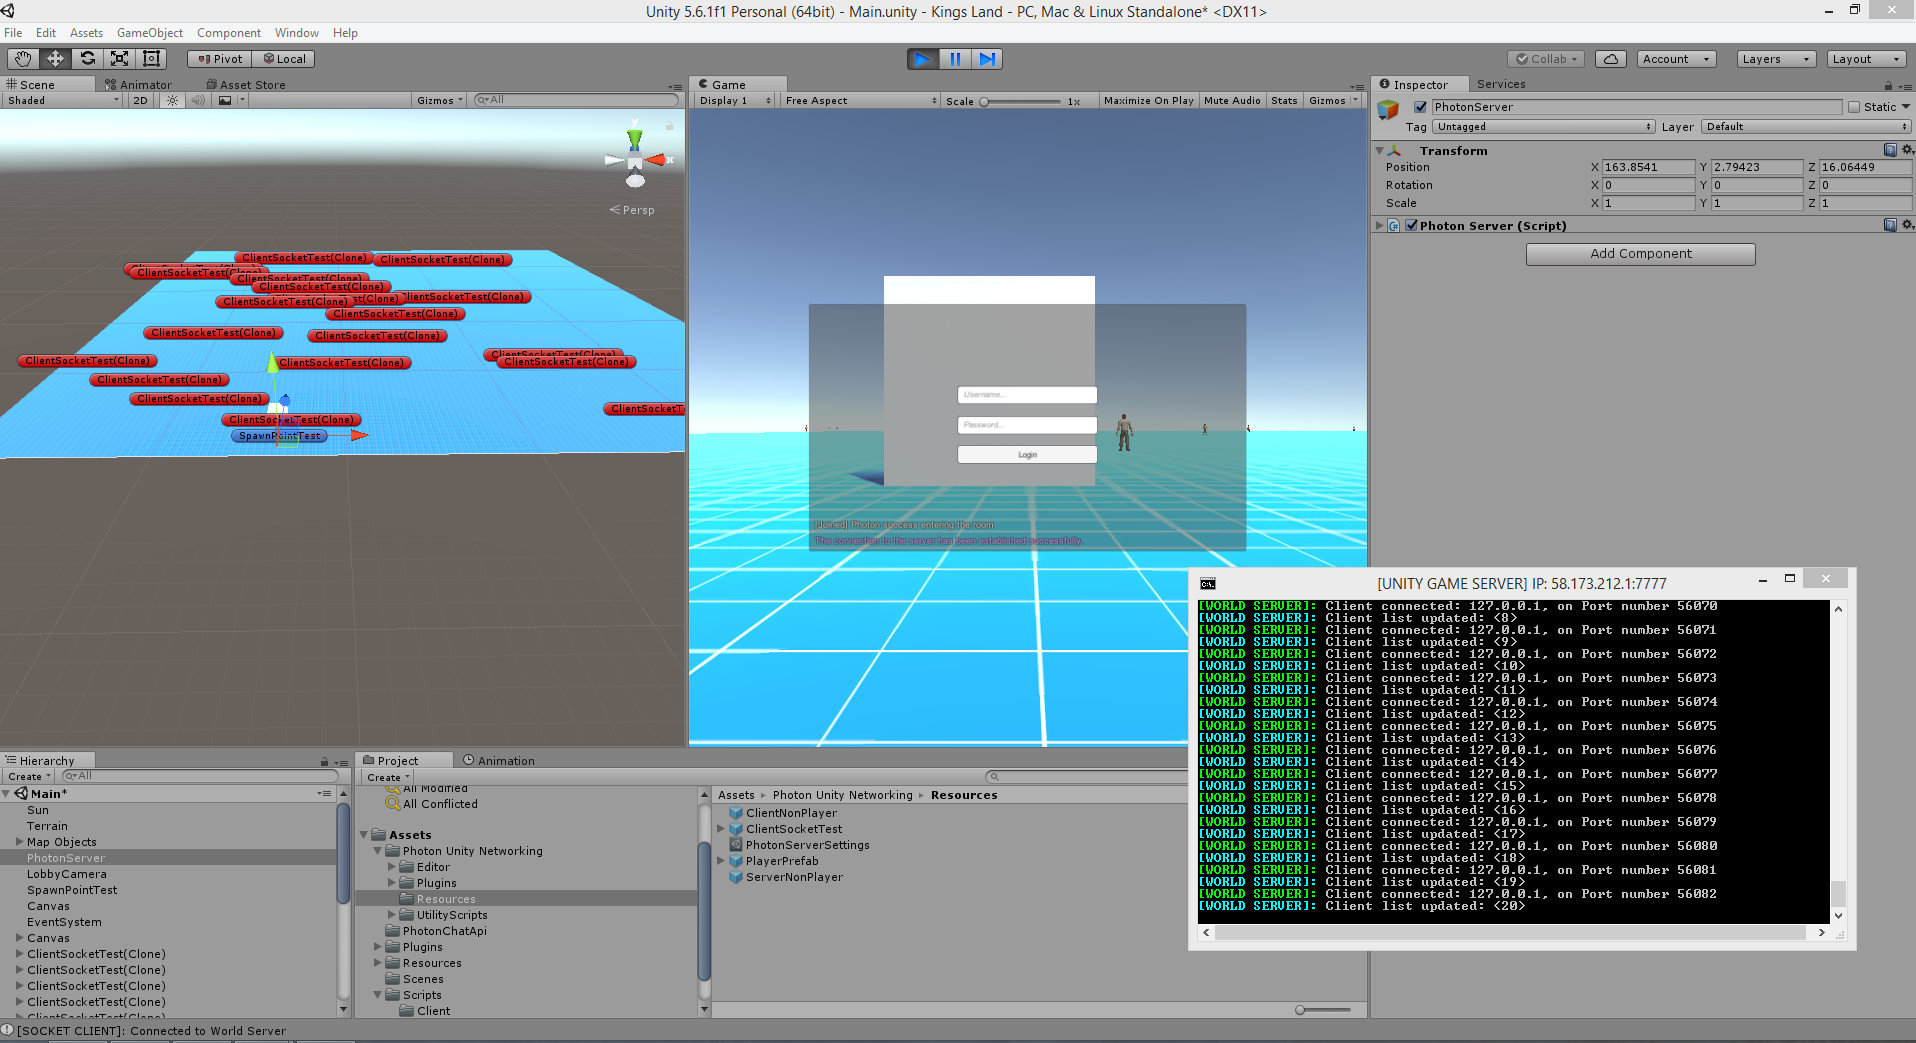Open the Layers dropdown
This screenshot has height=1043, width=1916.
click(x=1776, y=59)
